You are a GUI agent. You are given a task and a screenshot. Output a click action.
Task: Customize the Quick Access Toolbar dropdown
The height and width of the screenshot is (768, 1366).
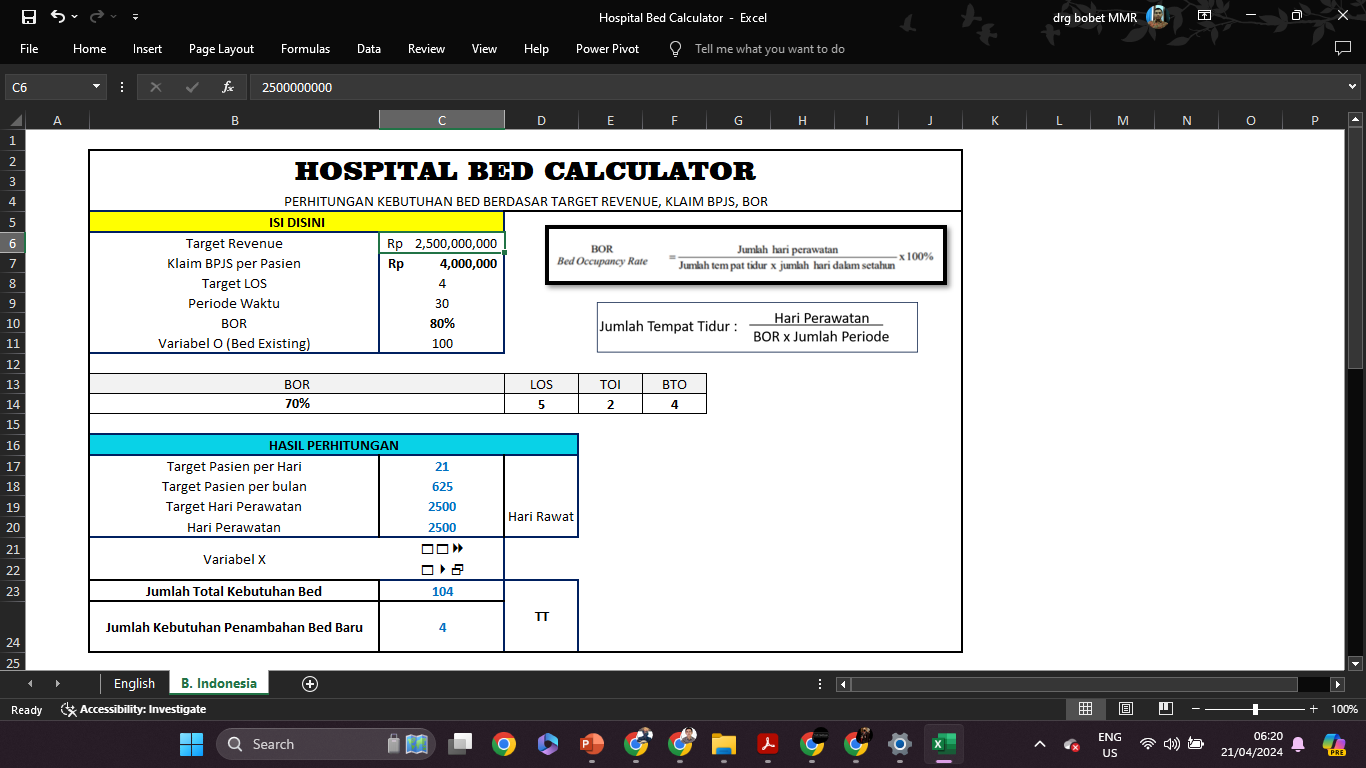(135, 17)
